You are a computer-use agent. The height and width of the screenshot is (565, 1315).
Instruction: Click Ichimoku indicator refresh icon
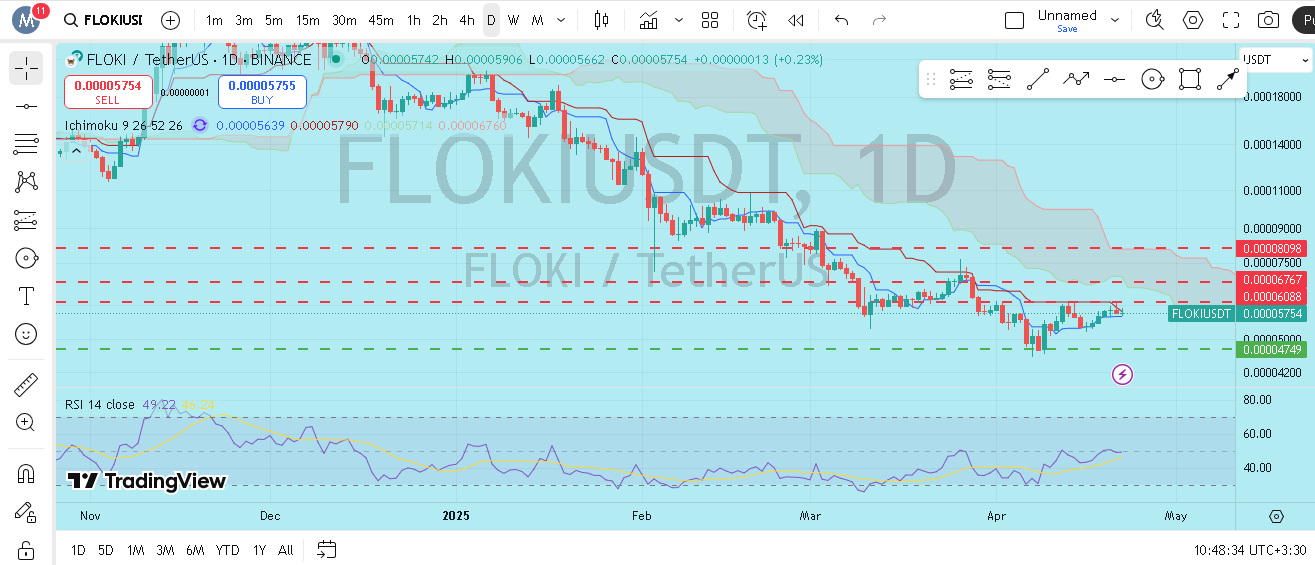[200, 125]
